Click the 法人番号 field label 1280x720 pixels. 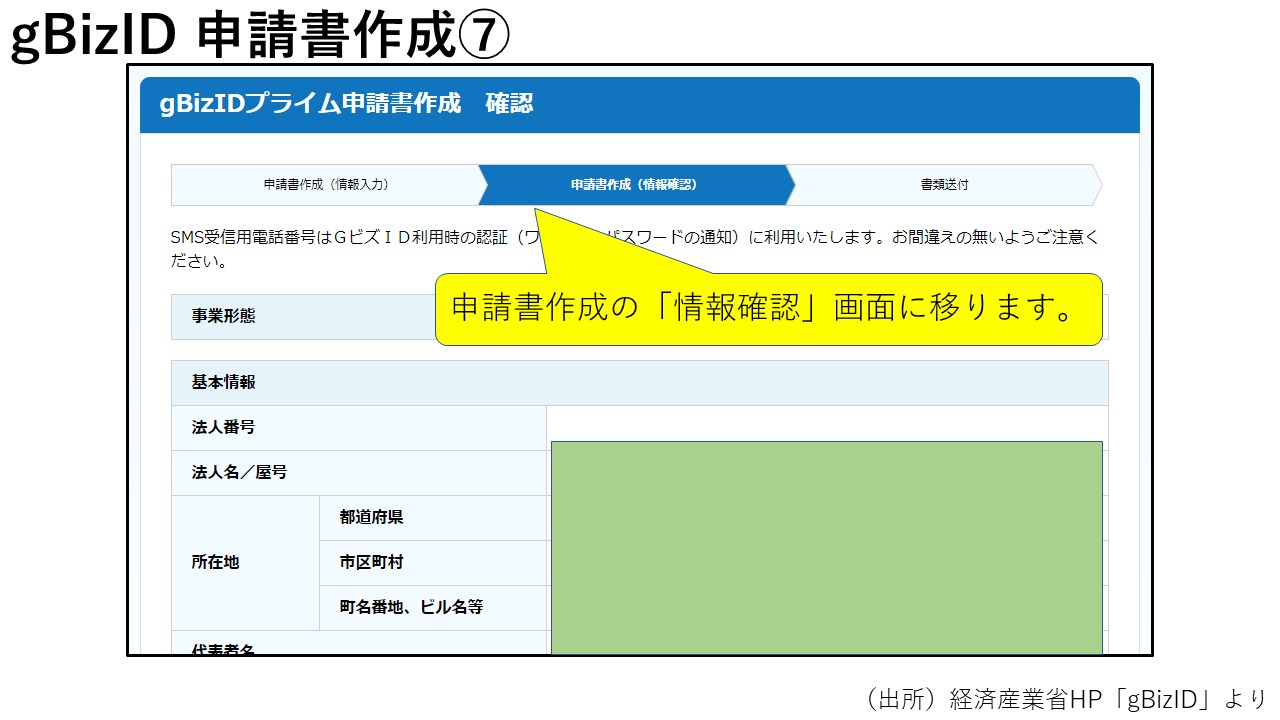point(224,427)
